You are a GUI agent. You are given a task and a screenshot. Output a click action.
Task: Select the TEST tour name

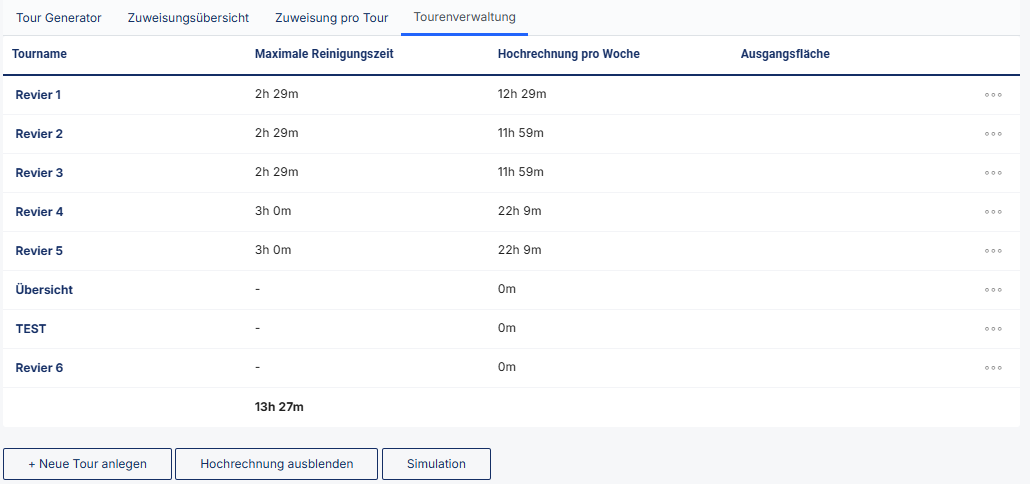(31, 329)
